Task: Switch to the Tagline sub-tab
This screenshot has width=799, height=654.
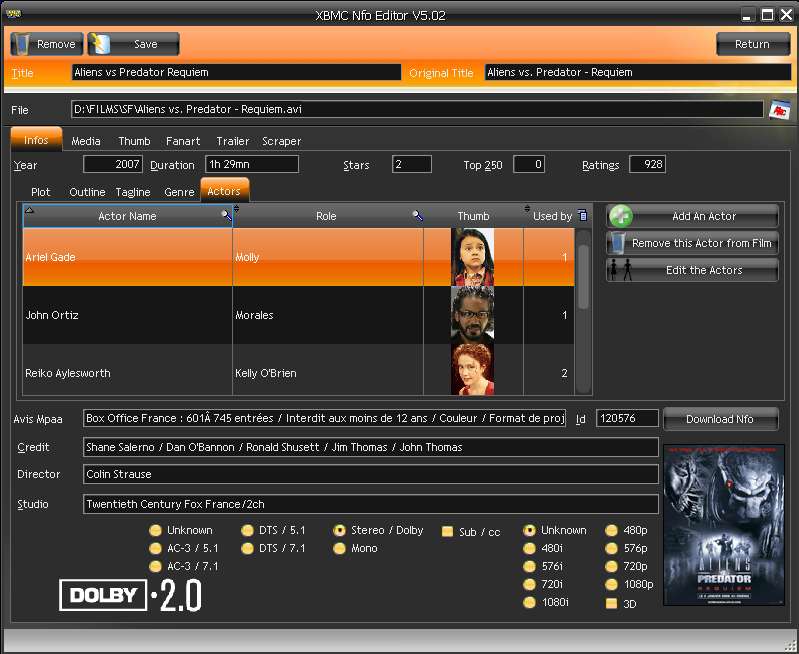Action: click(x=133, y=192)
